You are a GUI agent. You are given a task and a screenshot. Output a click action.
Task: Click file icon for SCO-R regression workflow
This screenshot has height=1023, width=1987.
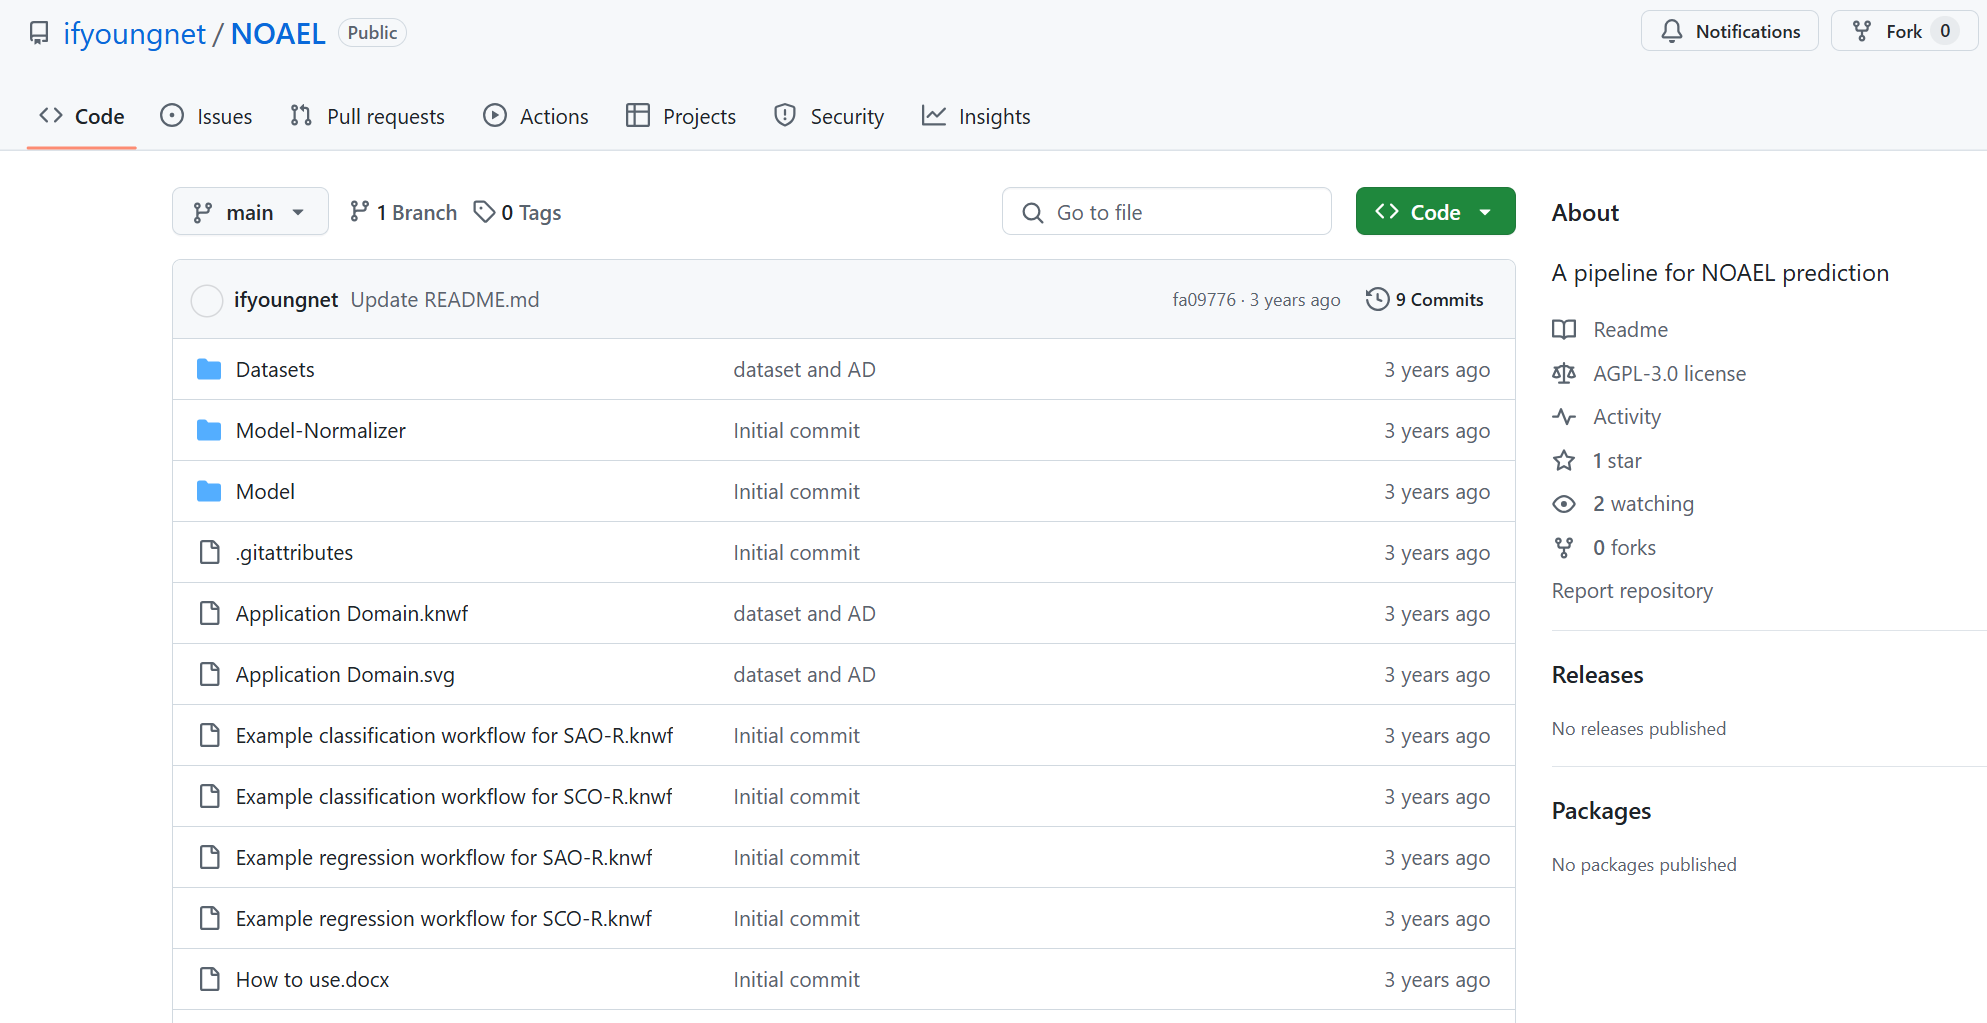click(x=209, y=918)
